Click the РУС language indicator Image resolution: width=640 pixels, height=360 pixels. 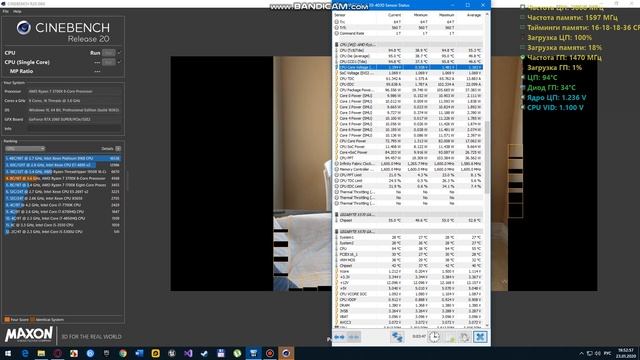click(607, 353)
